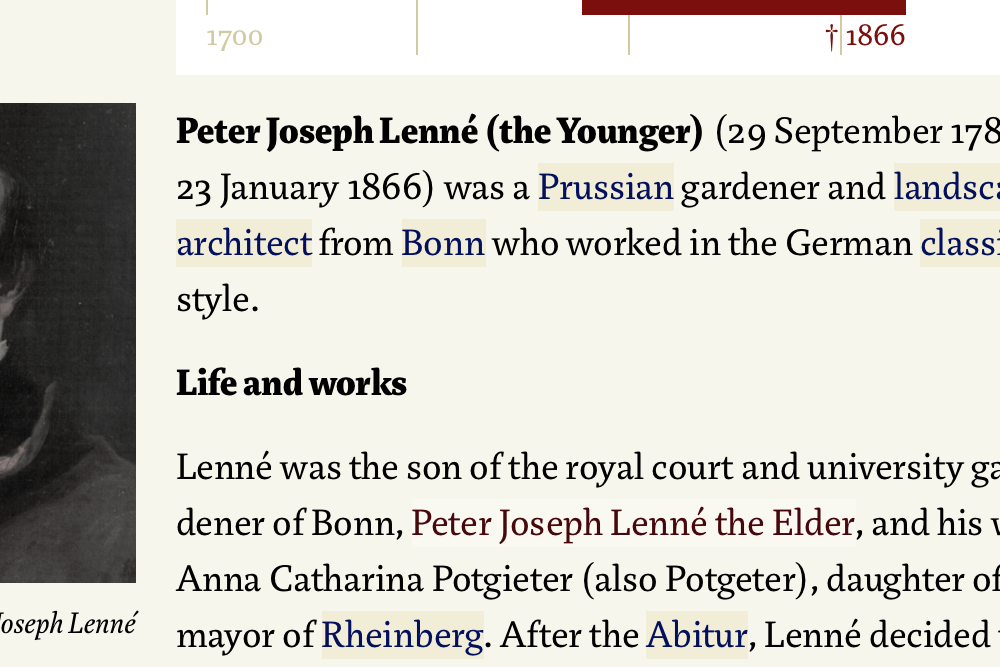Click the 1866 death year marker
Screen dimensions: 1000x667
point(875,37)
